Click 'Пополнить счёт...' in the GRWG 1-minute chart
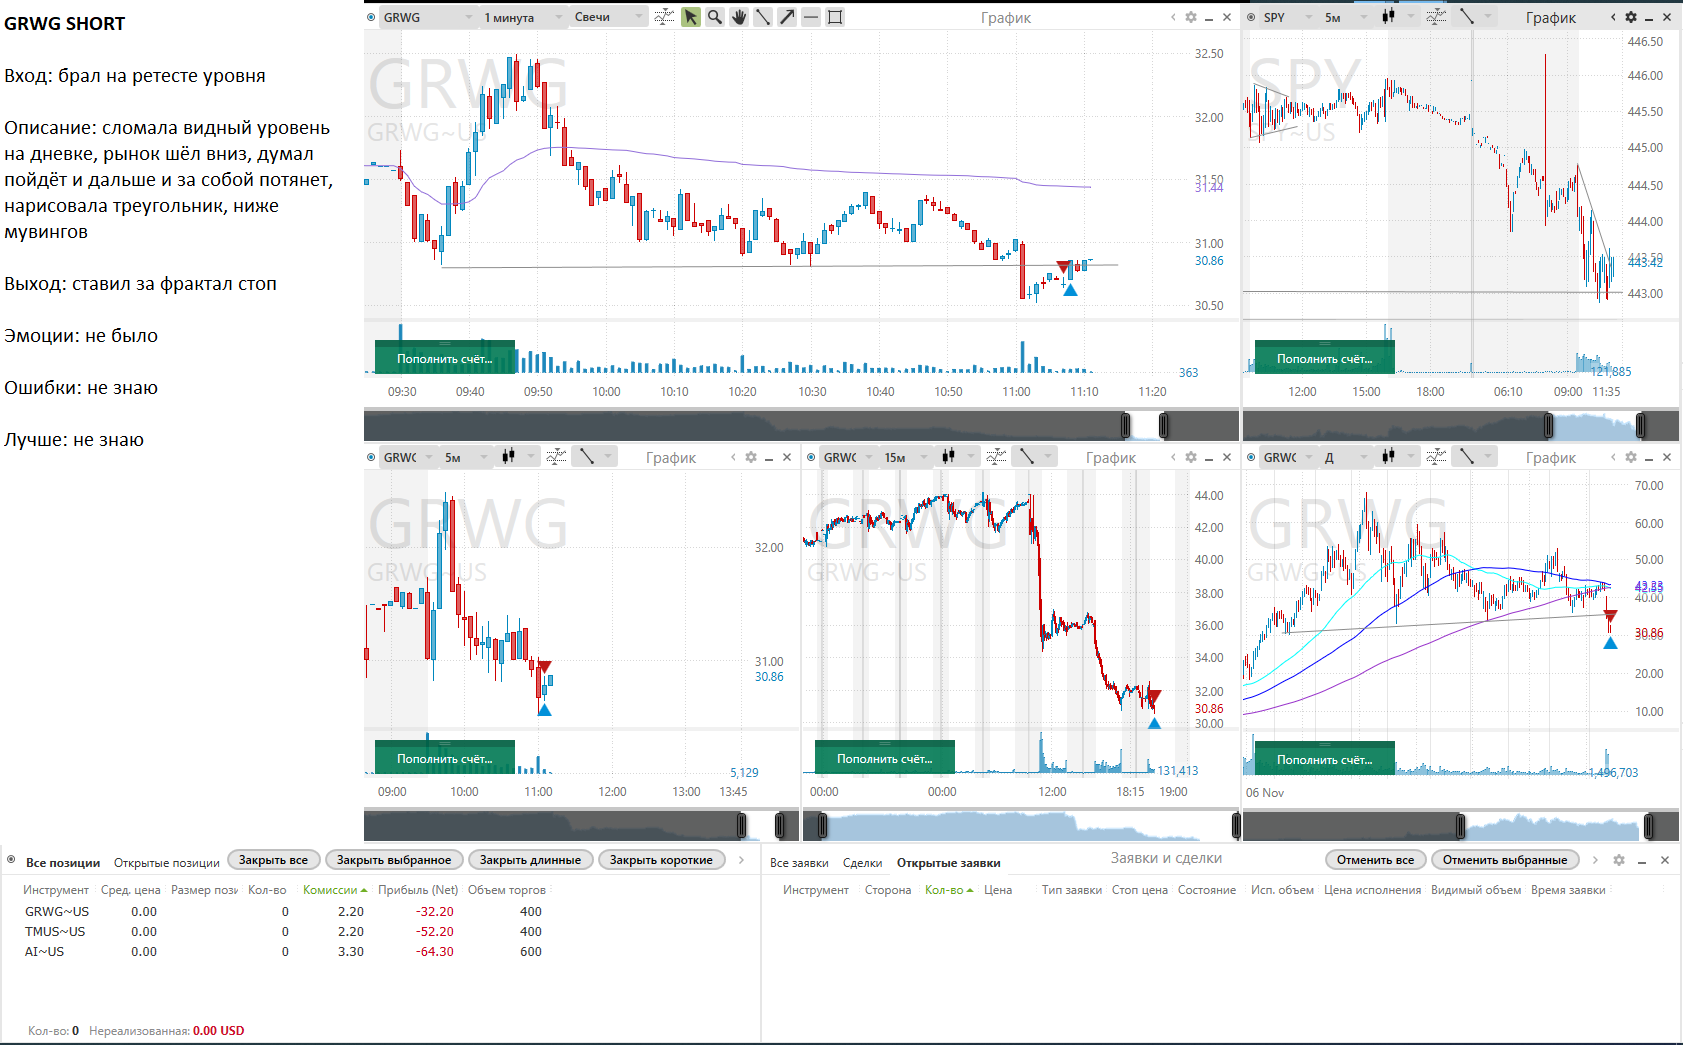 [x=445, y=358]
